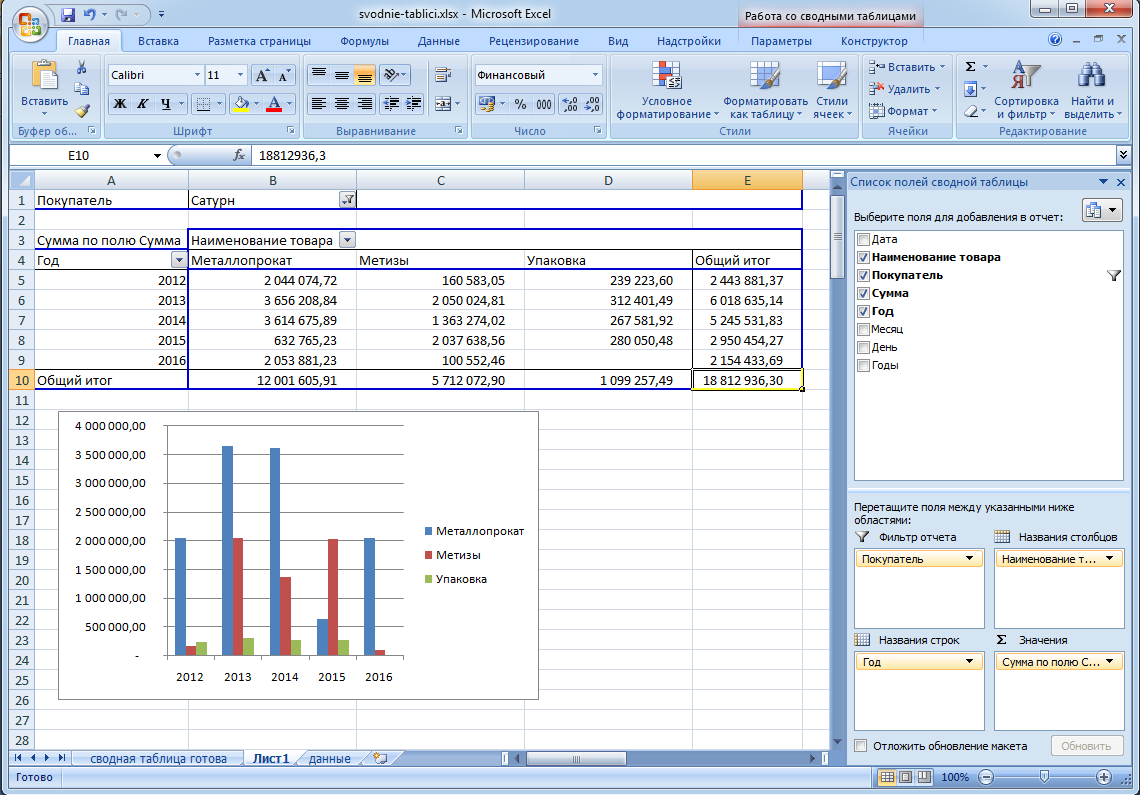This screenshot has height=795, width=1140.
Task: Open Наименование товара column filter dropdown
Action: click(x=347, y=240)
